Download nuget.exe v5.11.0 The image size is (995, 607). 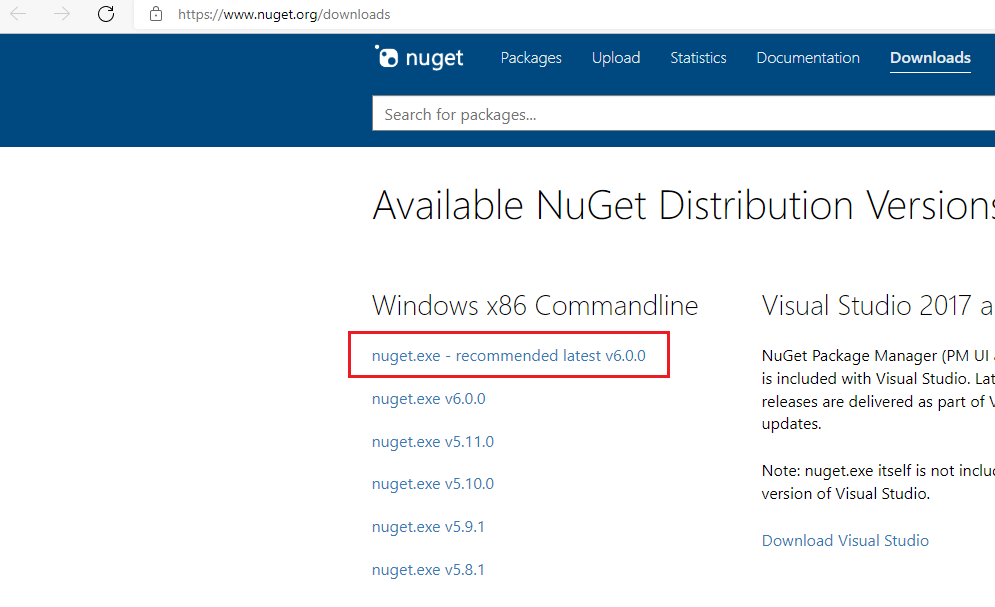click(433, 441)
